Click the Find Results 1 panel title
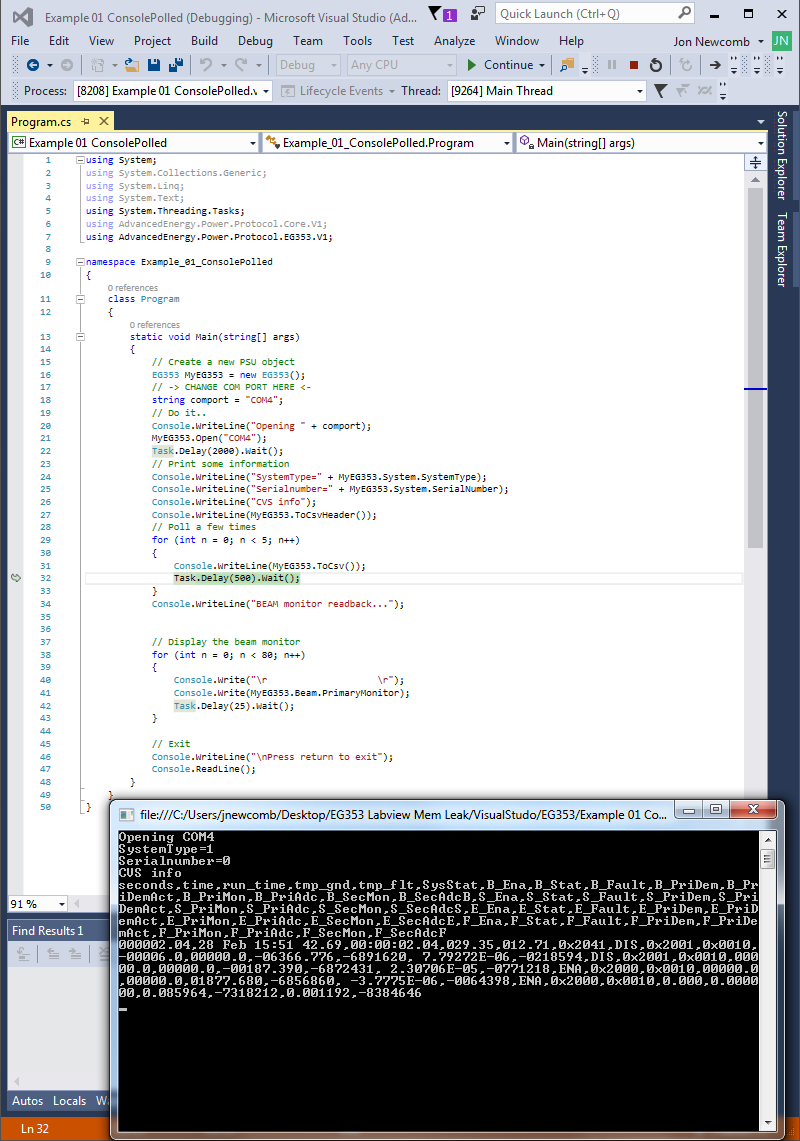Viewport: 800px width, 1141px height. (48, 931)
